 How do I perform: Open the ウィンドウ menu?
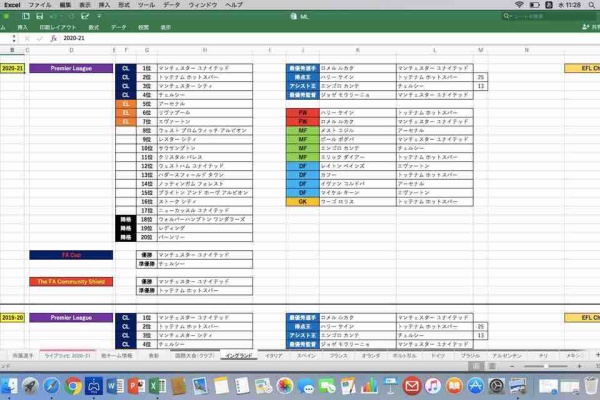coord(203,5)
